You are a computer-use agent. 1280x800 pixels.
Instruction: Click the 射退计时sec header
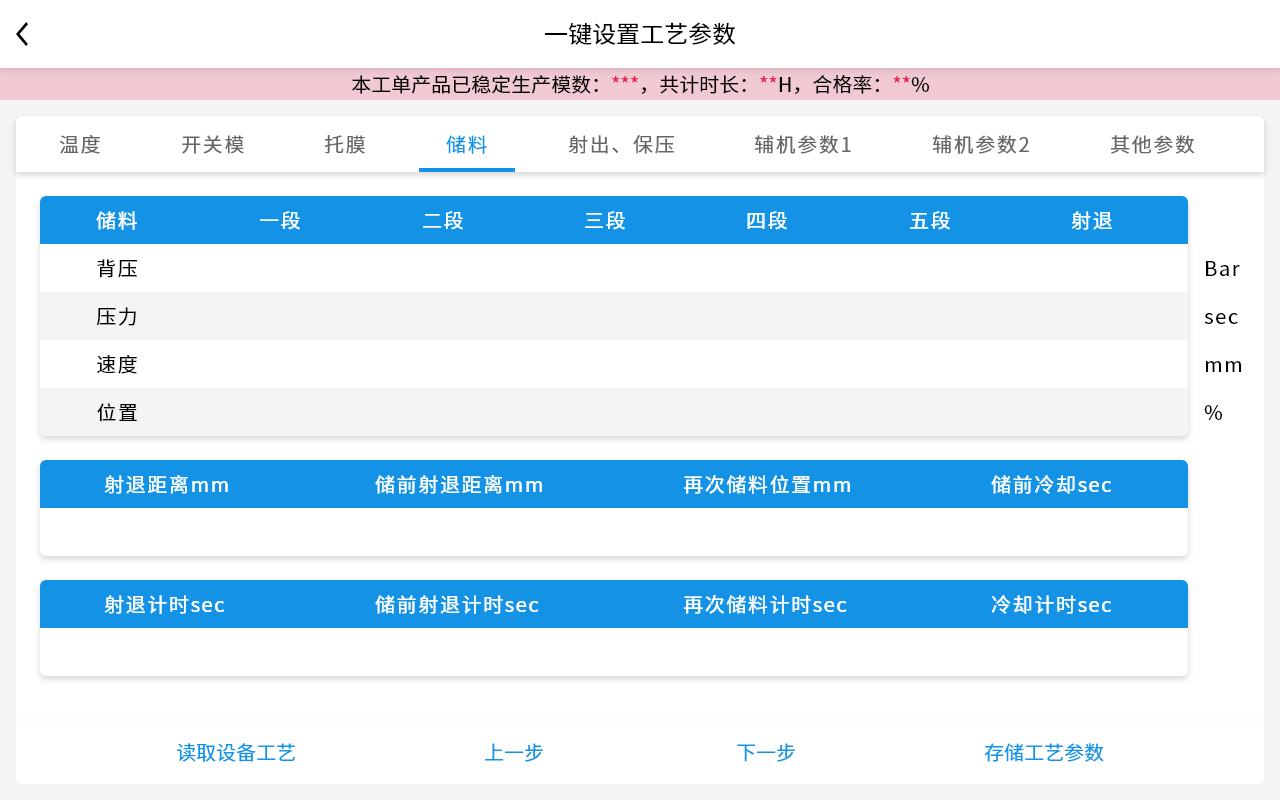click(165, 604)
